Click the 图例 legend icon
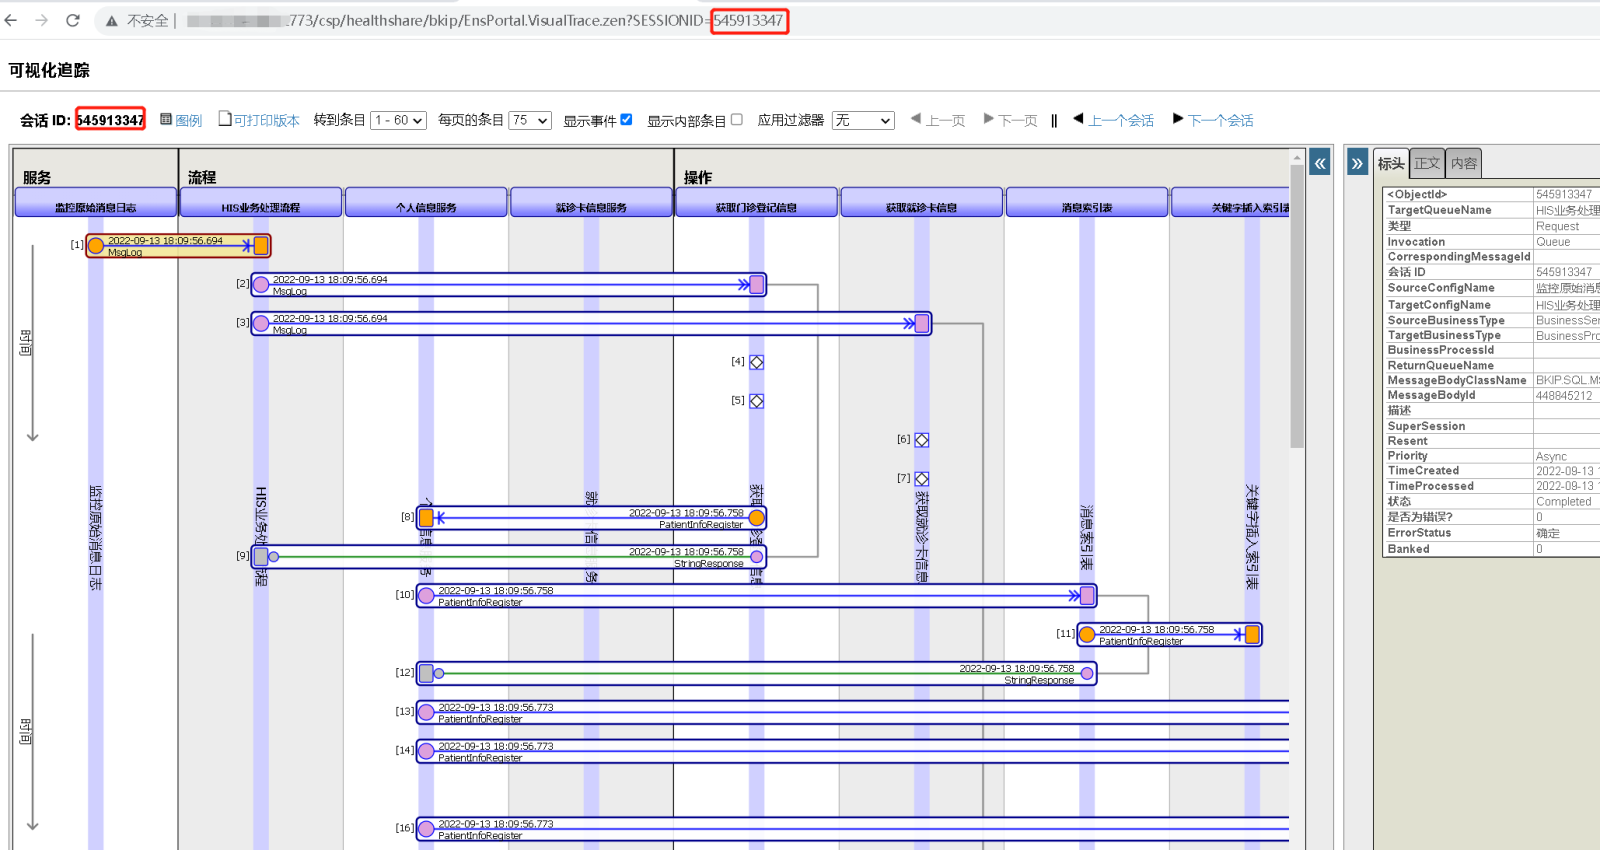This screenshot has height=850, width=1600. (x=166, y=120)
